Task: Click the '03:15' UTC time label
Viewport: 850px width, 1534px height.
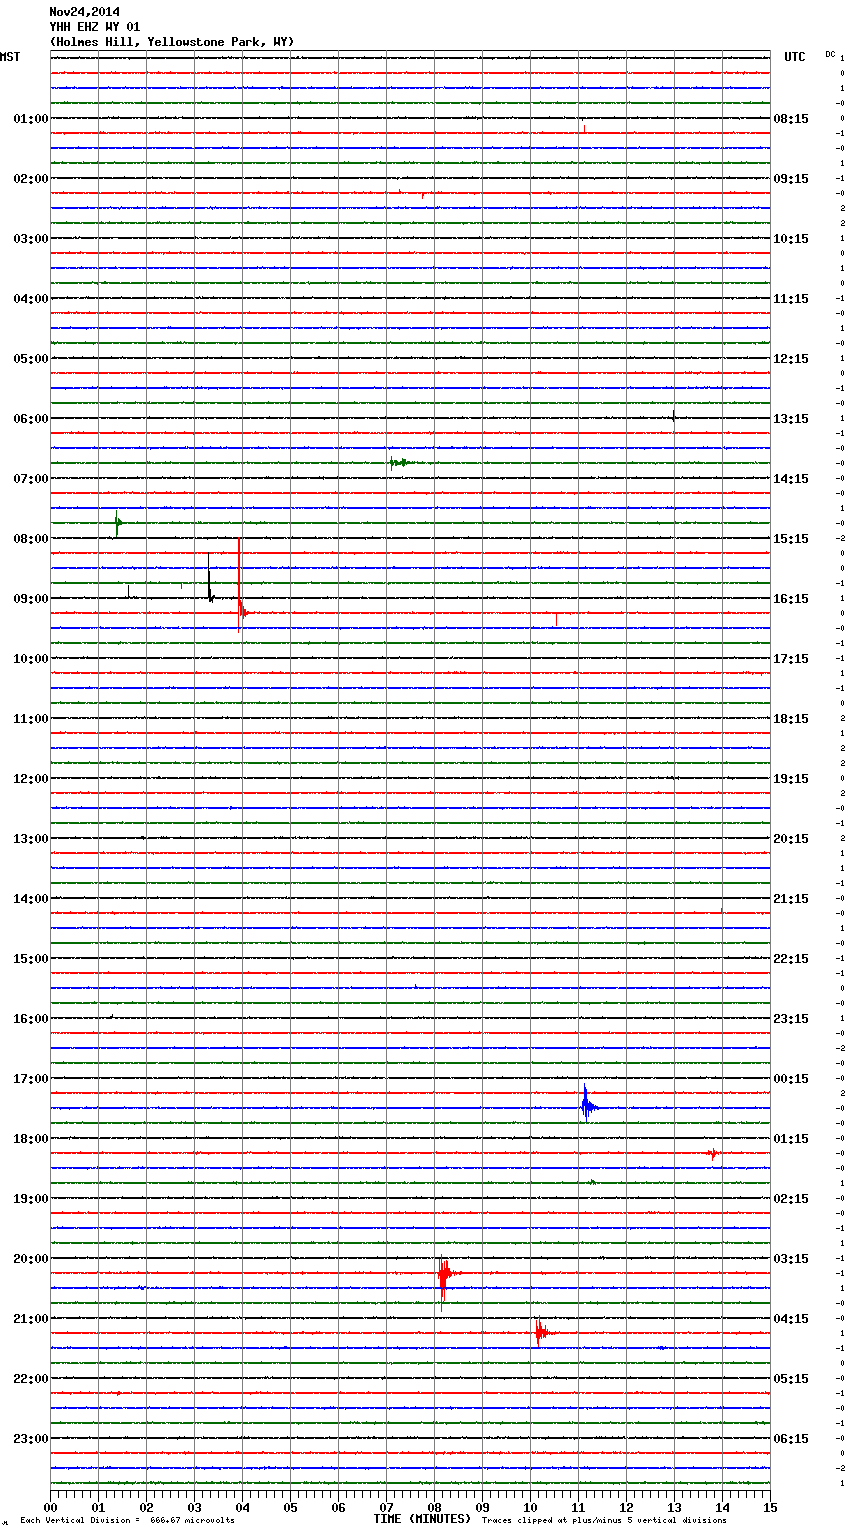Action: pos(791,1259)
